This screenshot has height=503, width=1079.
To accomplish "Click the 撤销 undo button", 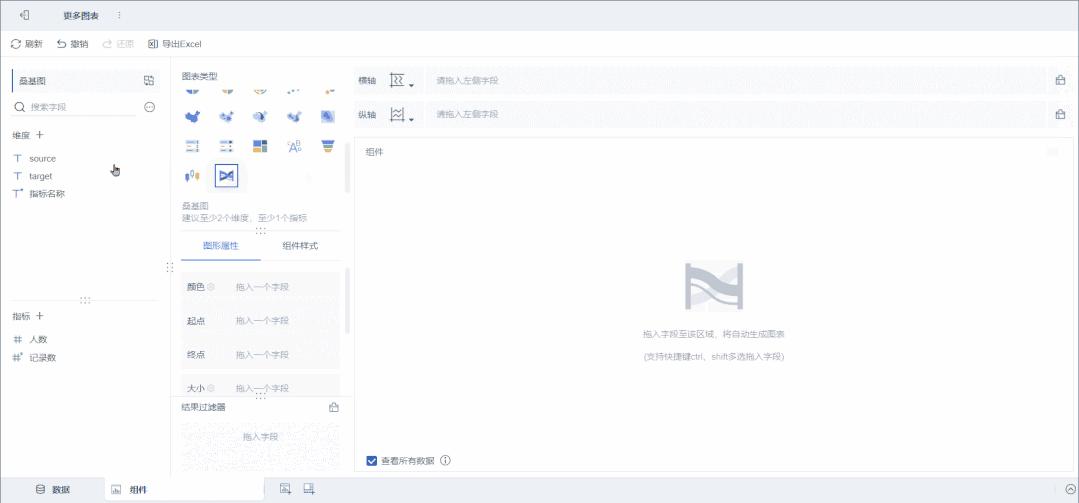I will 72,44.
